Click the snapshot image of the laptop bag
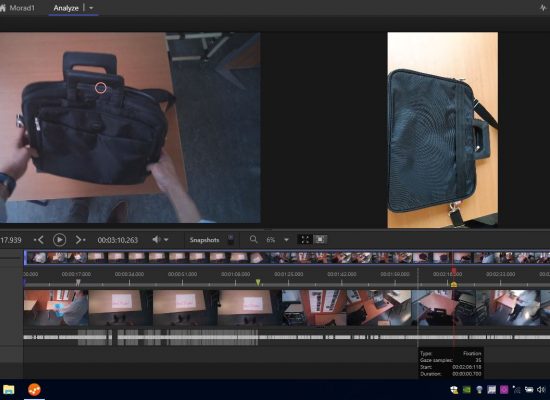Screen dimensions: 550x400 (x=442, y=130)
